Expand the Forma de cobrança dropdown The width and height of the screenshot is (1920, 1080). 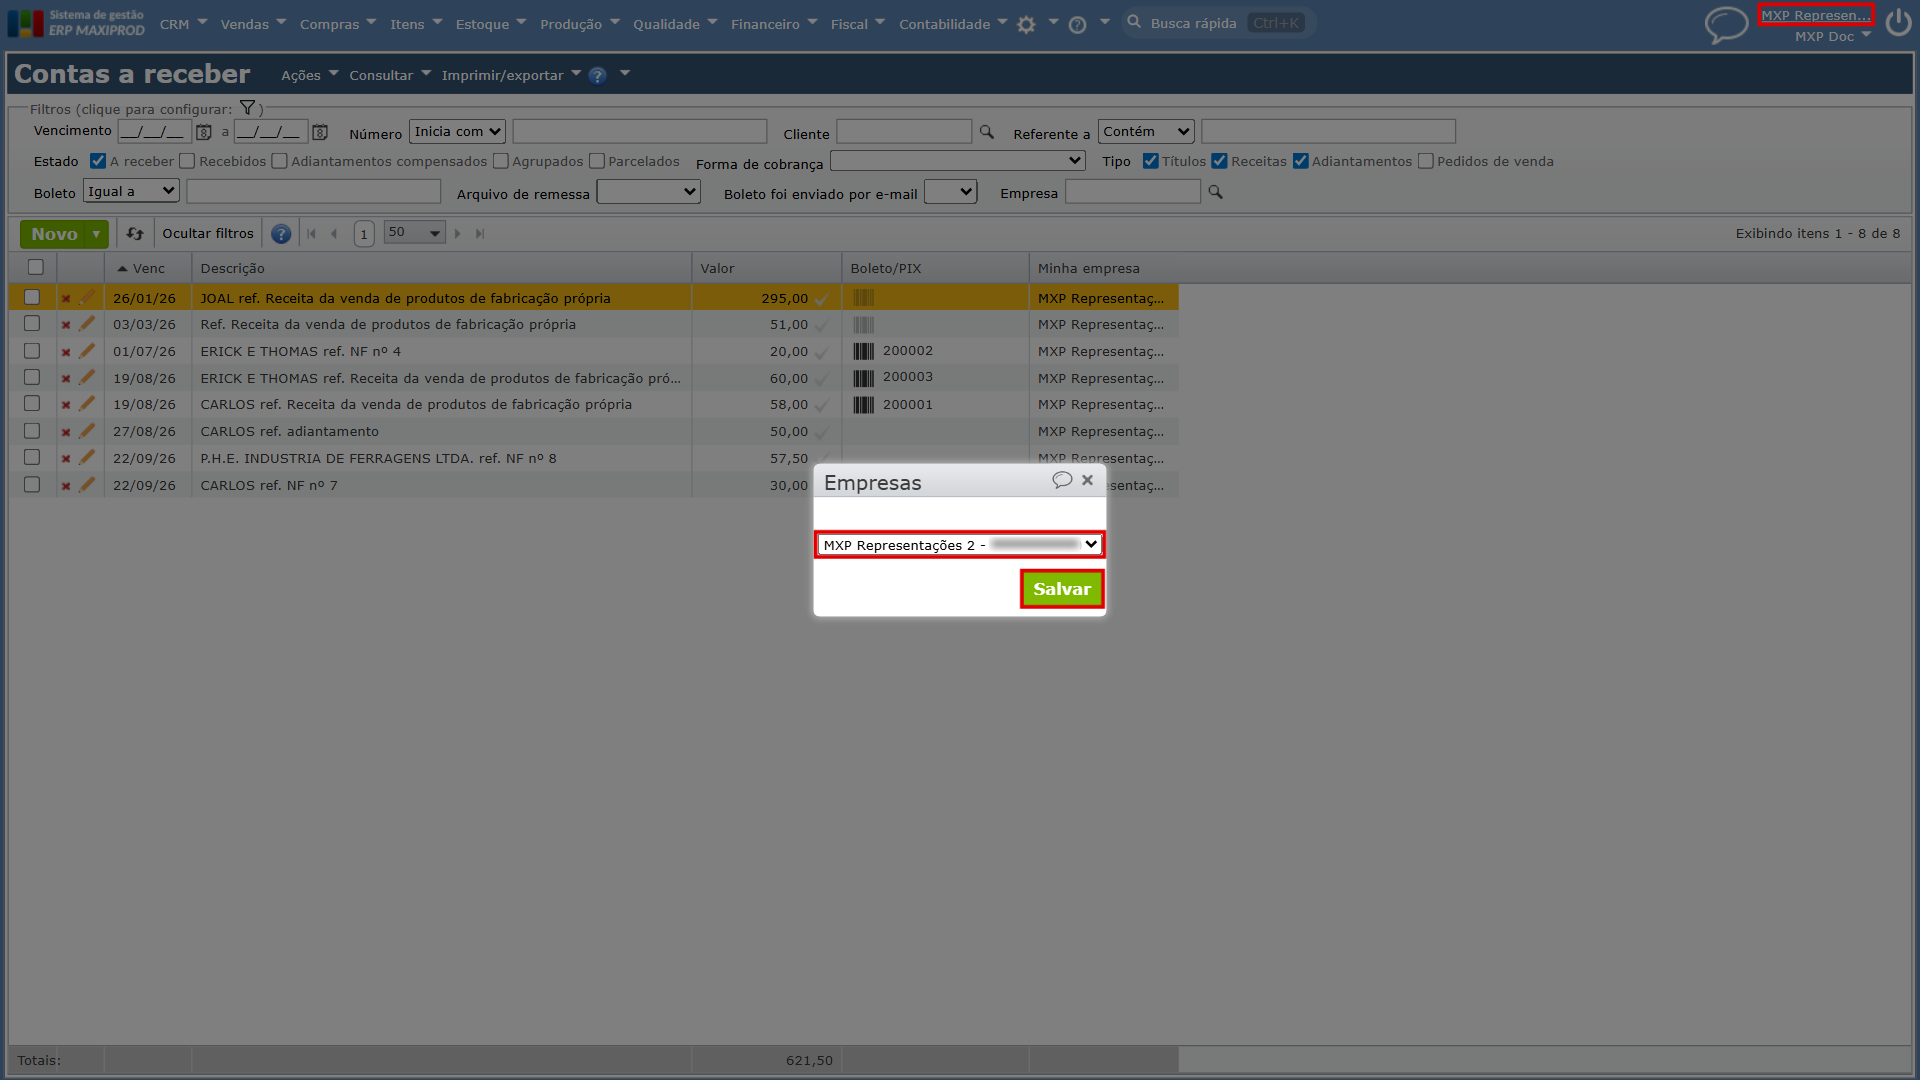(x=958, y=161)
